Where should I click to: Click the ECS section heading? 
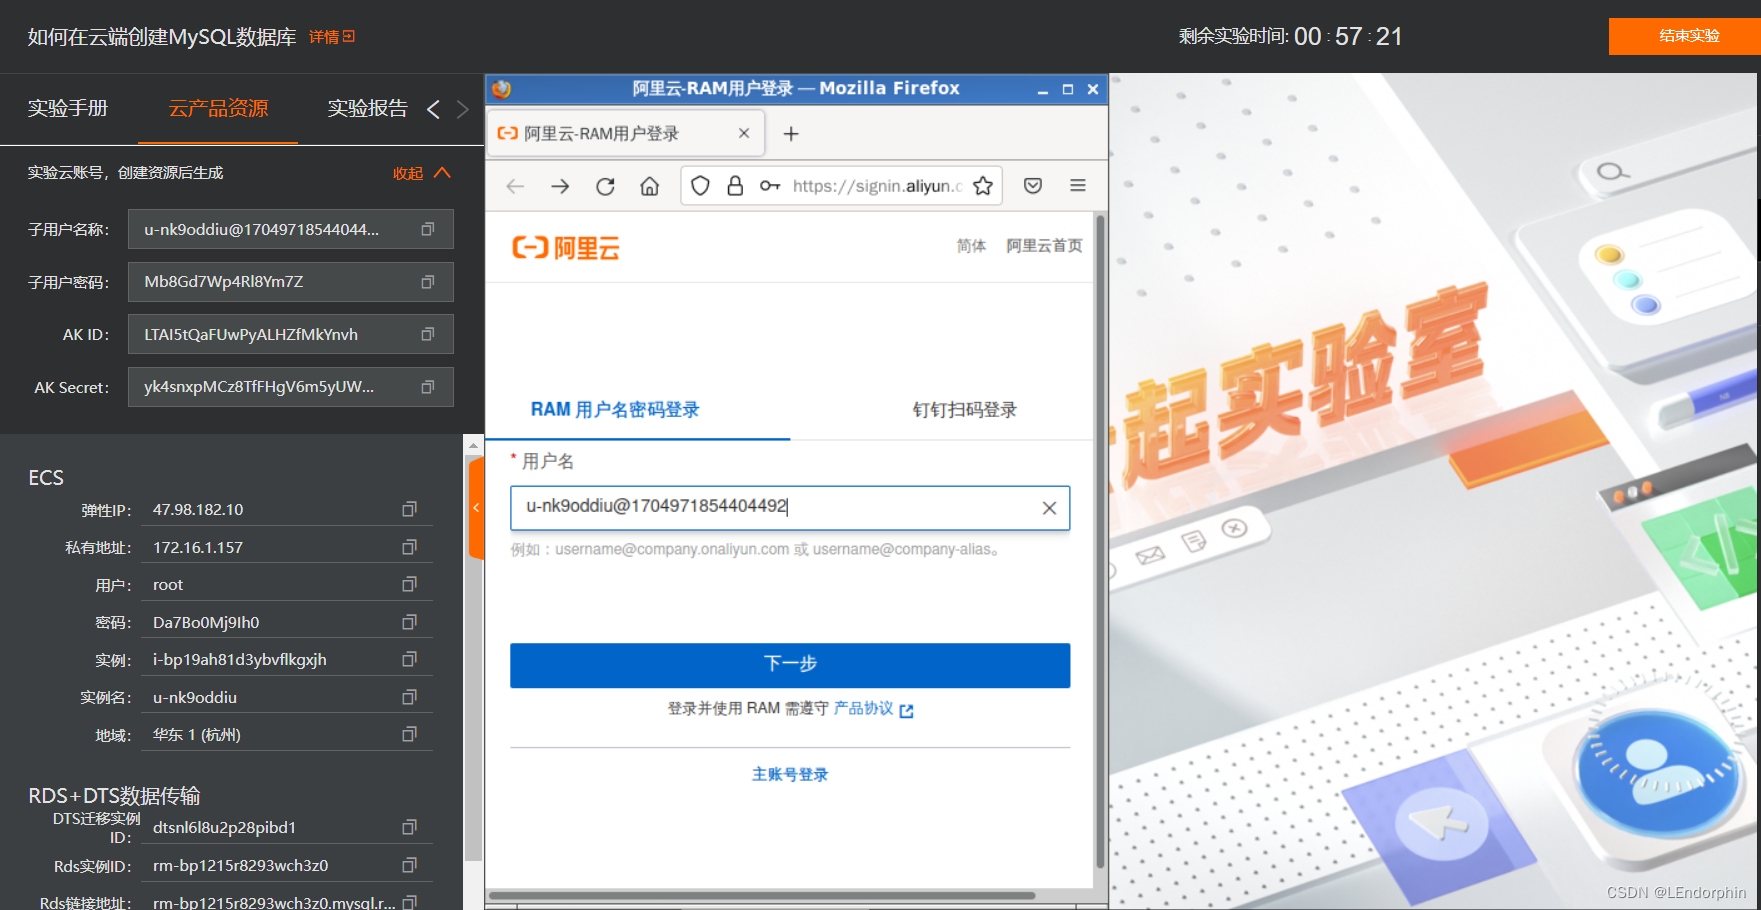point(46,477)
